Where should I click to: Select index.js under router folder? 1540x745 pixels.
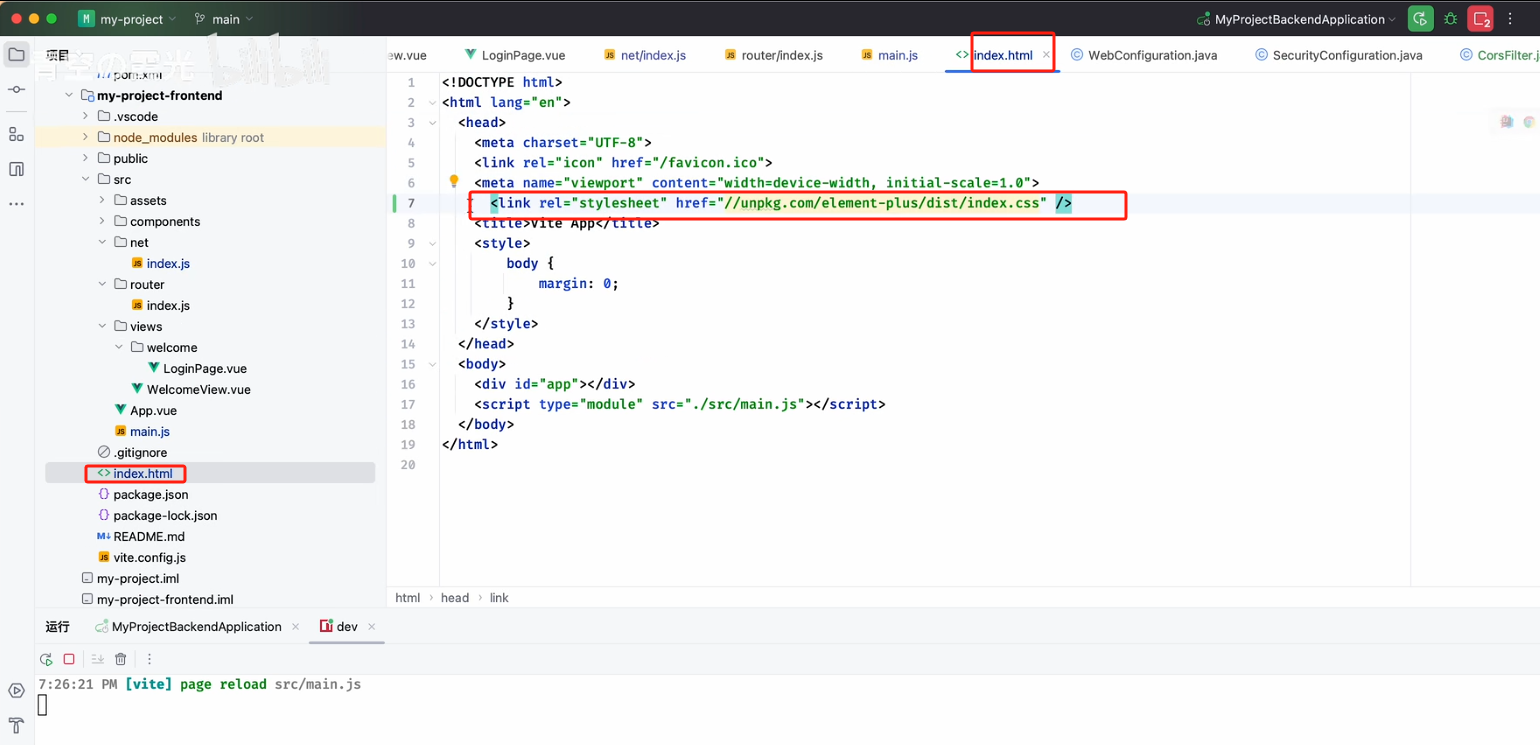tap(168, 306)
